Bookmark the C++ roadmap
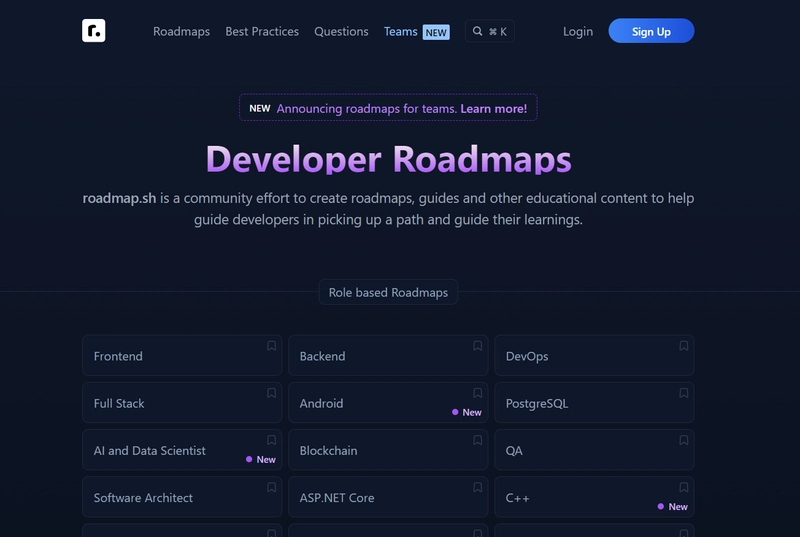Viewport: 800px width, 537px height. click(684, 488)
